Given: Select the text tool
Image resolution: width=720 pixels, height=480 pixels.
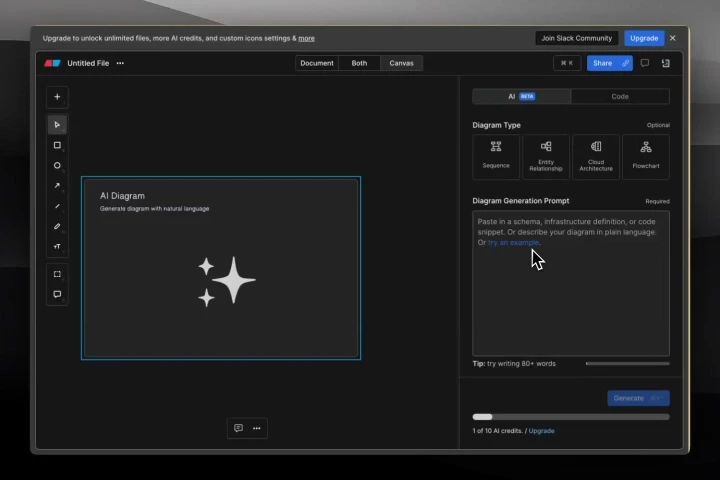Looking at the screenshot, I should click(x=57, y=247).
